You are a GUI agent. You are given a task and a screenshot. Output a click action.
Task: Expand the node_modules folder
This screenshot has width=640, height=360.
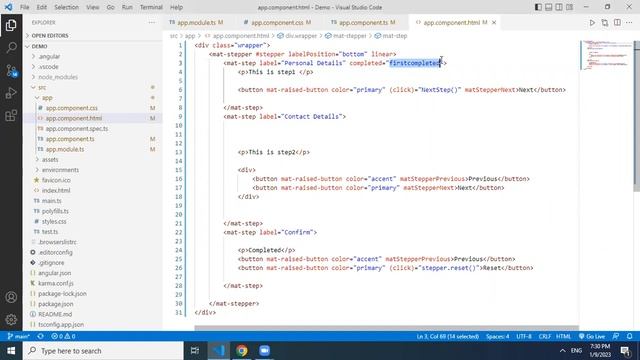point(58,77)
